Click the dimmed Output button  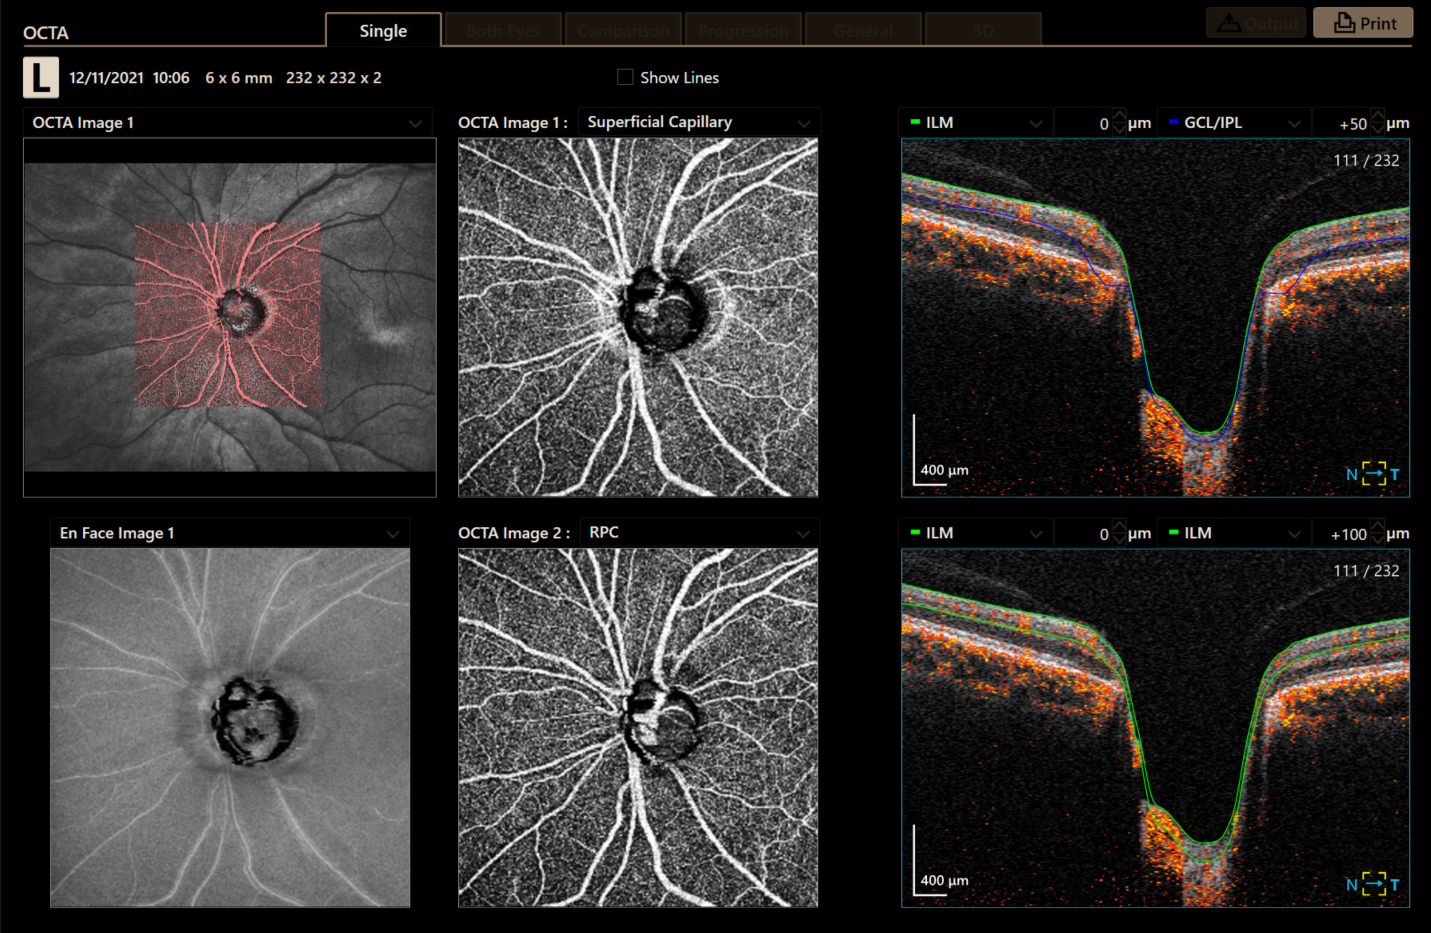[x=1256, y=23]
